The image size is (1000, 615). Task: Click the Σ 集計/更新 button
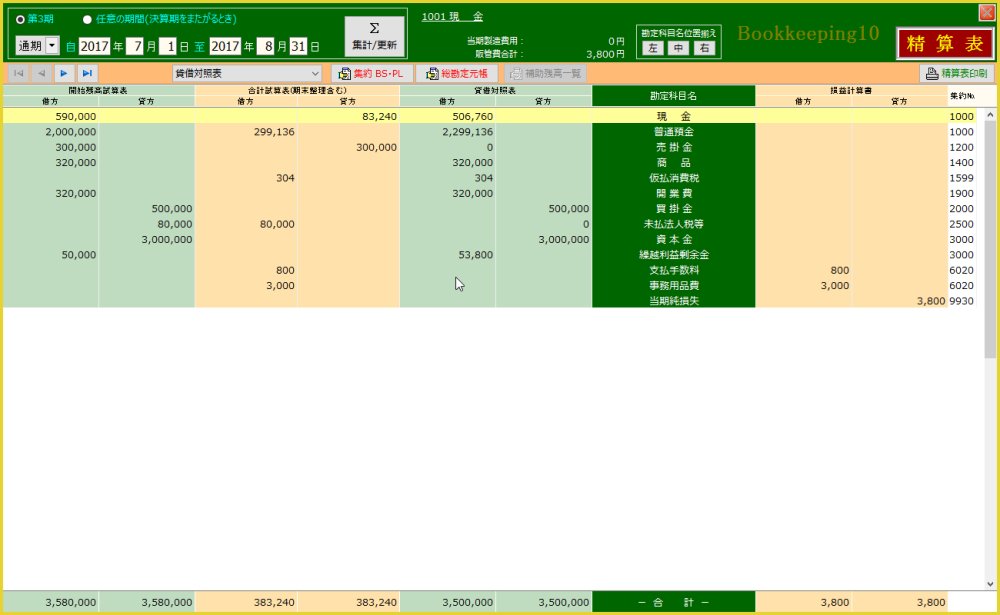(374, 37)
